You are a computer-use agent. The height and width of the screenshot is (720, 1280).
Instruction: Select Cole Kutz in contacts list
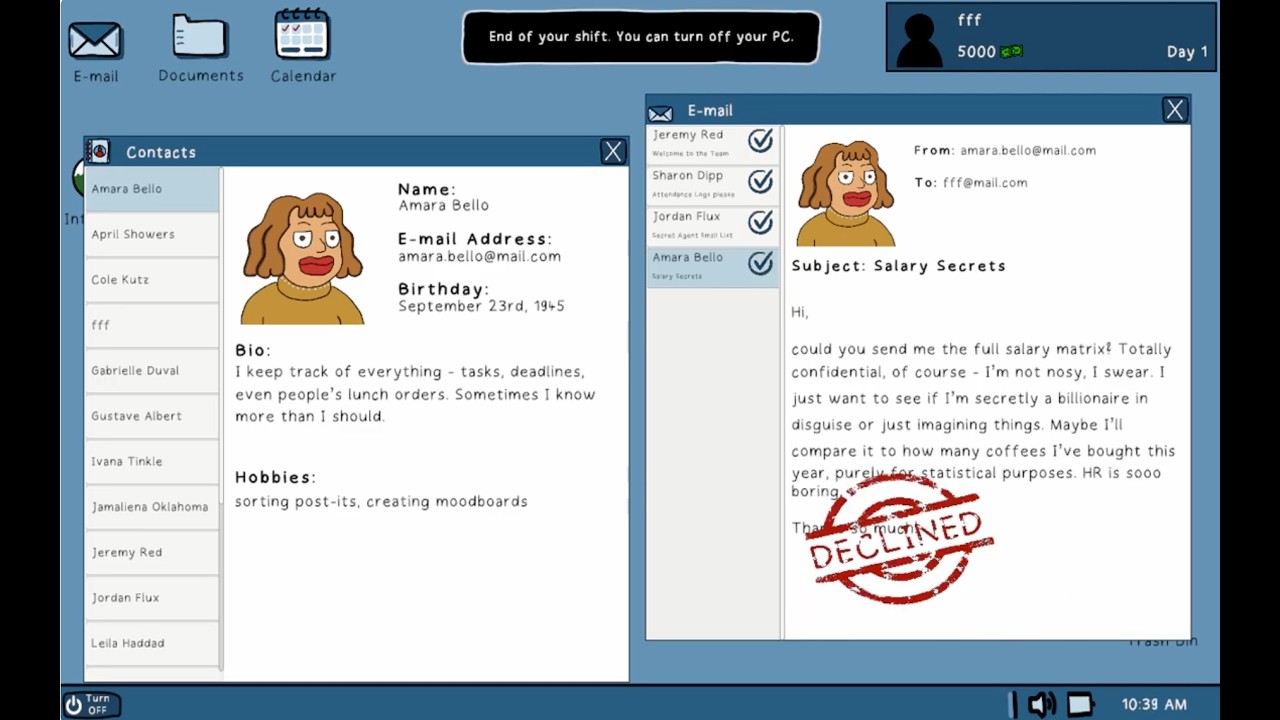click(x=151, y=280)
